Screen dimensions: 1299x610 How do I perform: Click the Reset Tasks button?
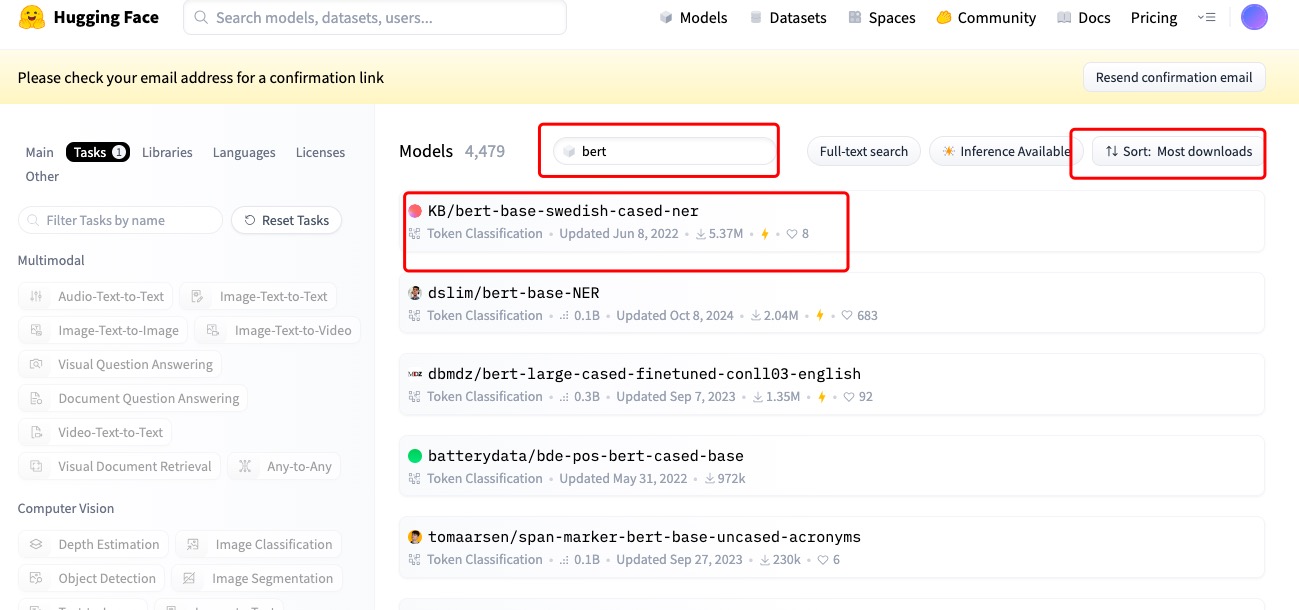tap(287, 220)
